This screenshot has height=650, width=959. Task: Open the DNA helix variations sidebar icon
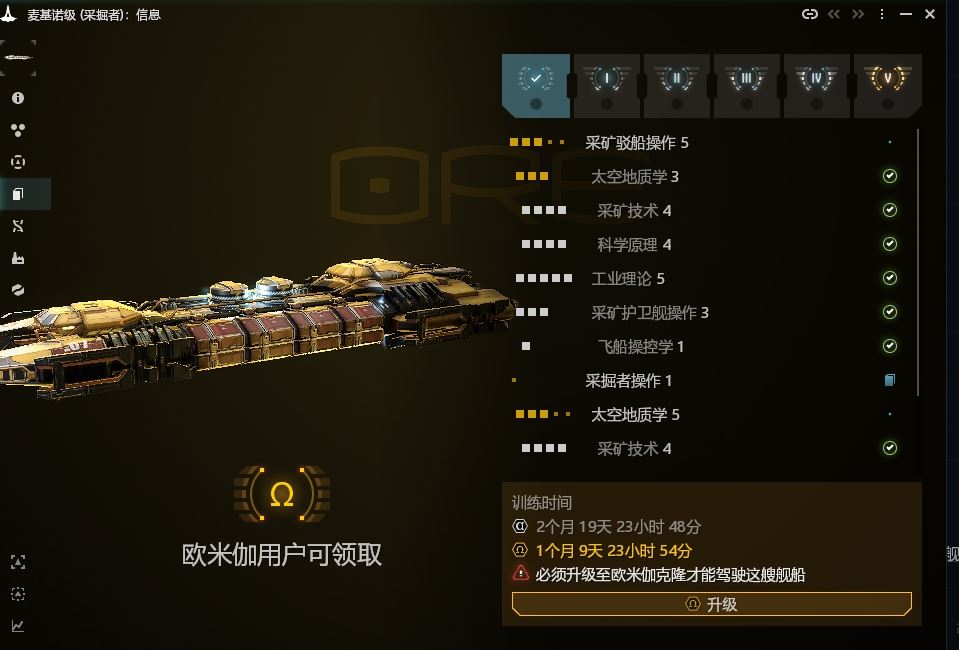[x=18, y=226]
